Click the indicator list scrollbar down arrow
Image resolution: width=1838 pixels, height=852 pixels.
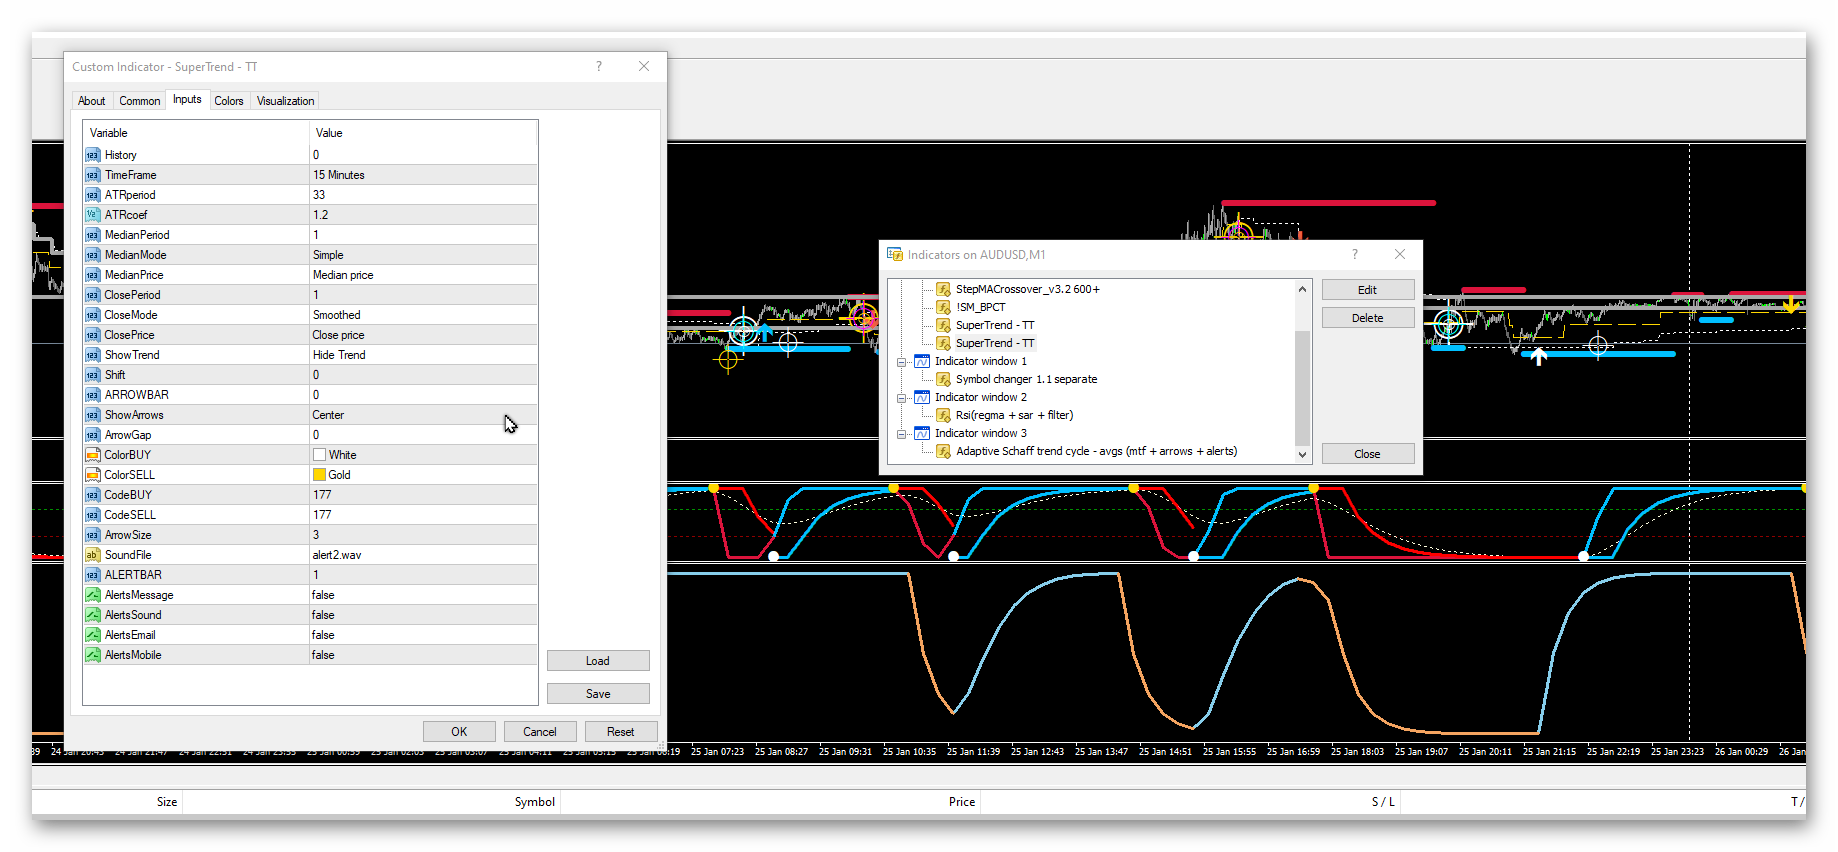click(x=1302, y=454)
